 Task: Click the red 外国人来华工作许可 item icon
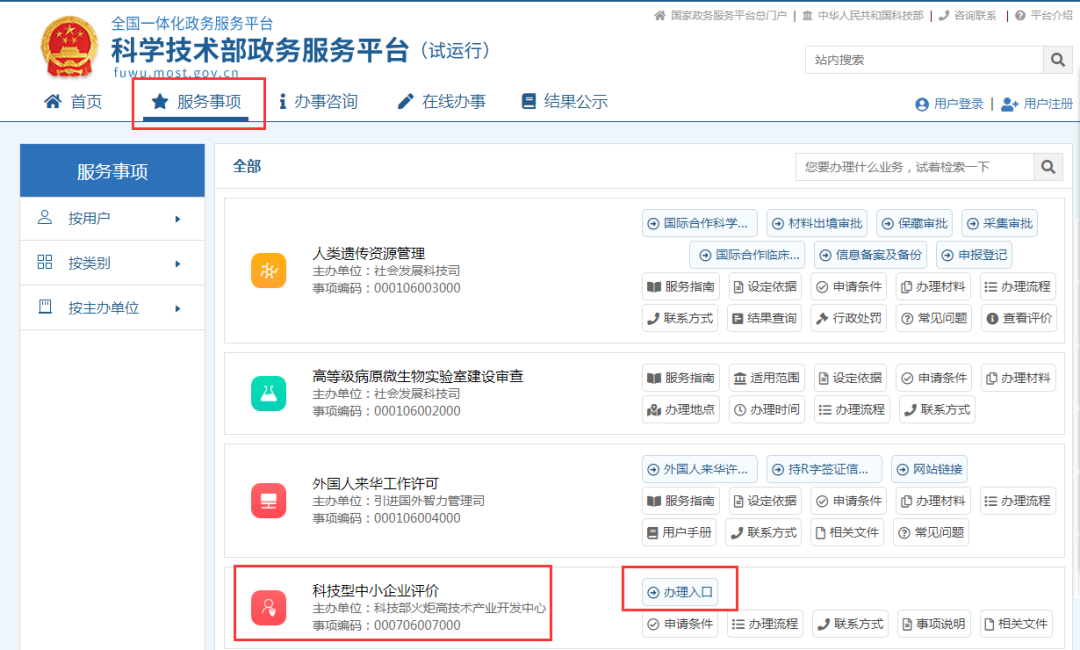pyautogui.click(x=269, y=501)
